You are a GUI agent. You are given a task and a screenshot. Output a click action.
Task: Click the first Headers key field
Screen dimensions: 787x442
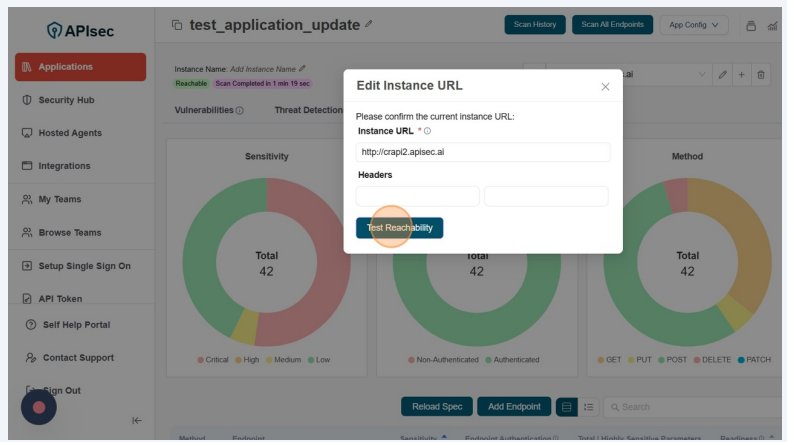click(417, 196)
